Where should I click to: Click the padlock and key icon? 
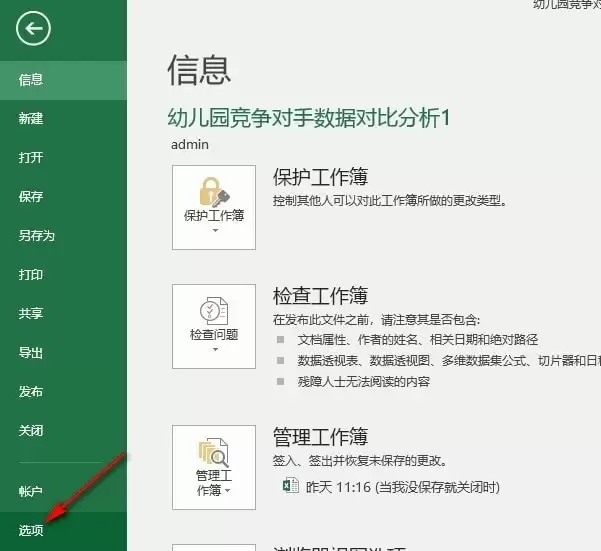coord(214,192)
